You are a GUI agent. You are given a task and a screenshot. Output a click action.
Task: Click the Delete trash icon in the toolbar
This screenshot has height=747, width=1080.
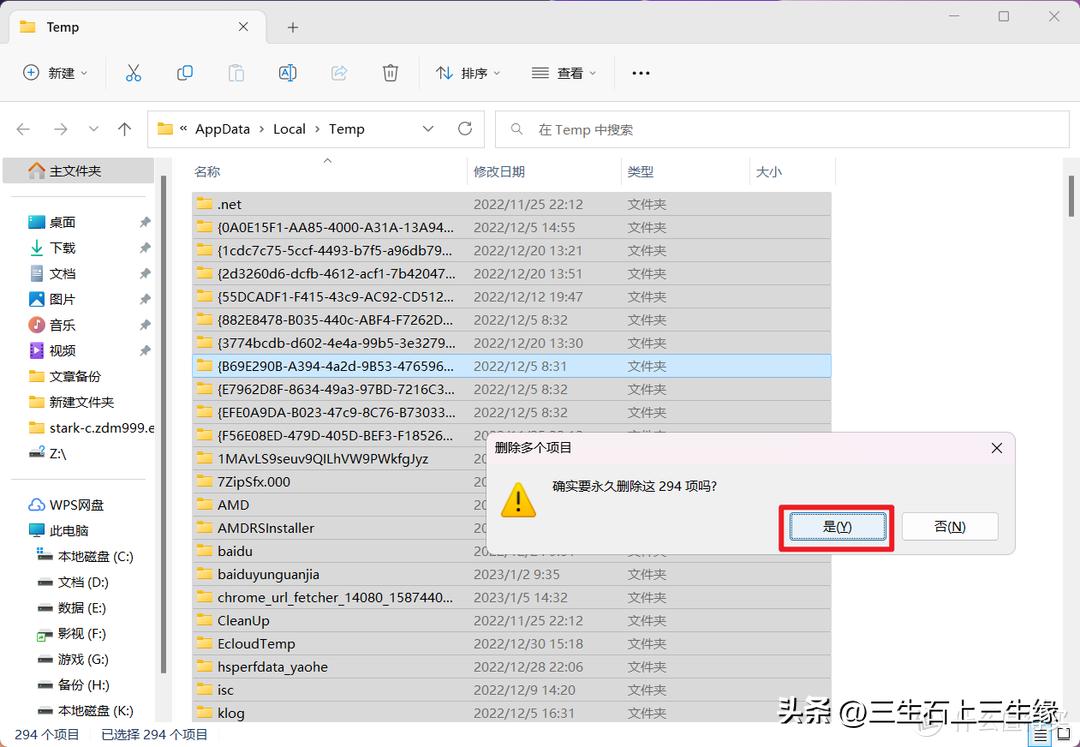click(x=390, y=72)
